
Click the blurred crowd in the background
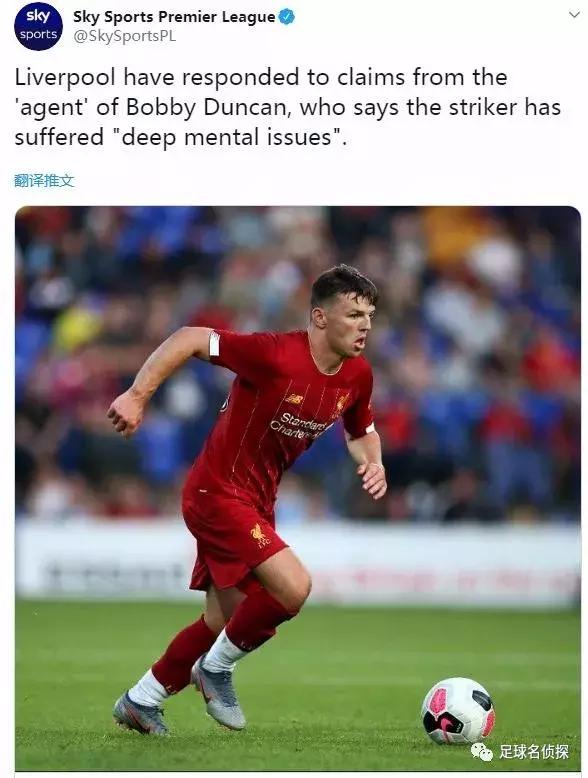pos(298,362)
